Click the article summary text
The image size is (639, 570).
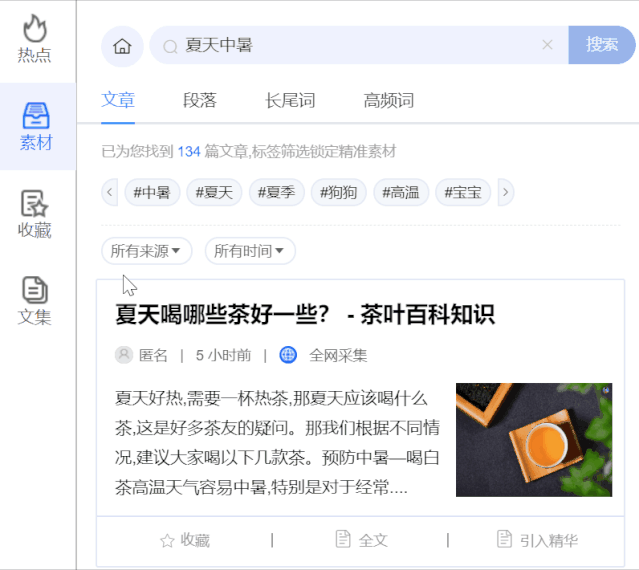(x=277, y=442)
